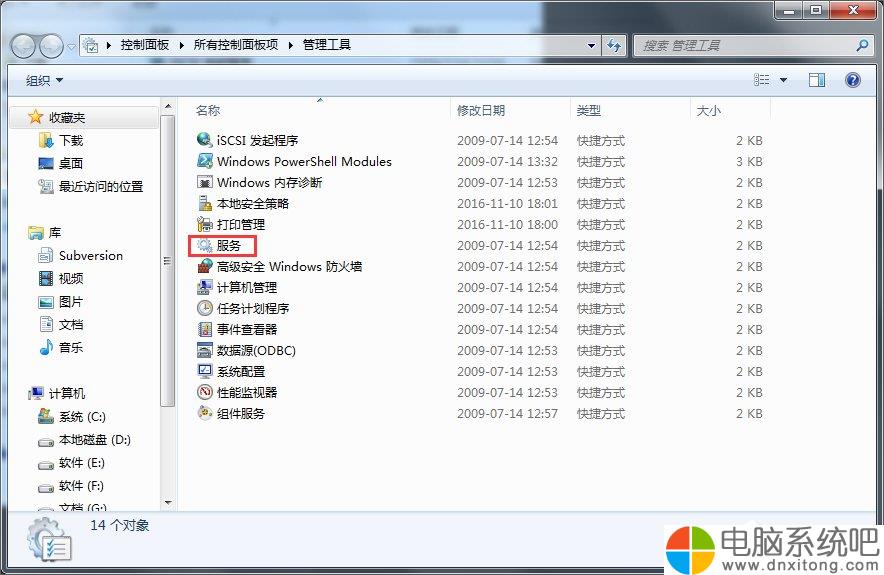
Task: Click the help question mark icon
Action: pos(853,80)
